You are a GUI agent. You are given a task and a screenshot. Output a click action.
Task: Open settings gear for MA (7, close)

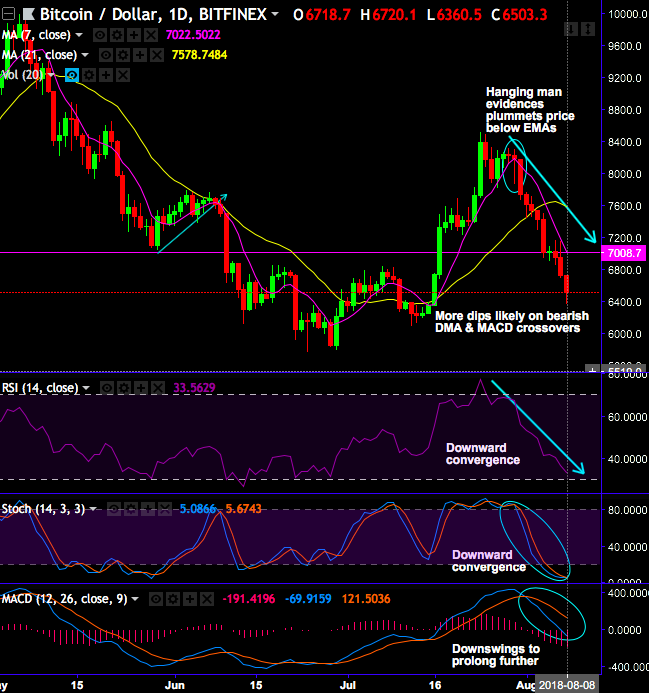pos(117,35)
